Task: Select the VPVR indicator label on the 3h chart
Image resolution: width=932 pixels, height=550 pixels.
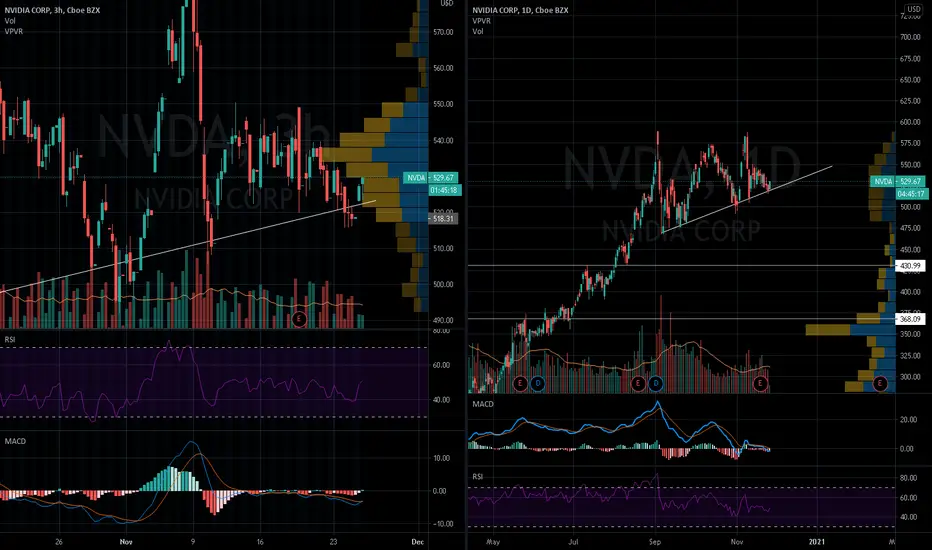Action: point(13,31)
